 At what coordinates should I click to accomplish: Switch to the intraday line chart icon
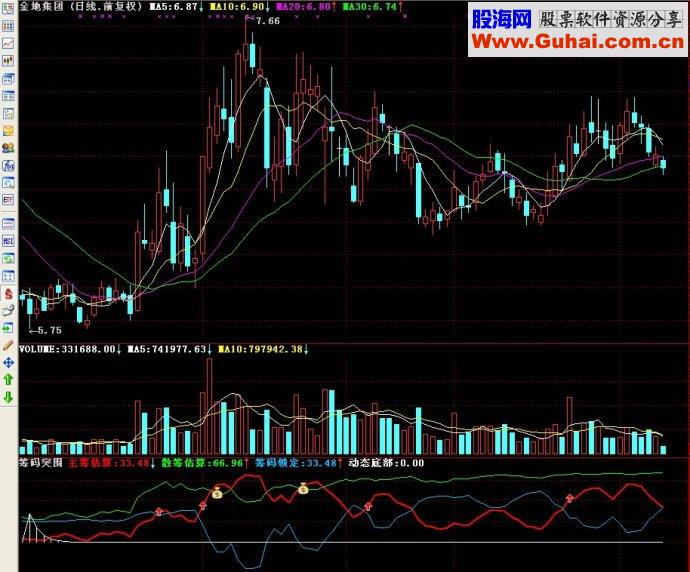tap(8, 43)
